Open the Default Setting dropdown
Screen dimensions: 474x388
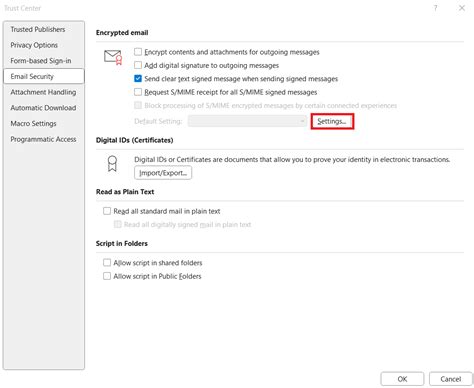coord(247,121)
